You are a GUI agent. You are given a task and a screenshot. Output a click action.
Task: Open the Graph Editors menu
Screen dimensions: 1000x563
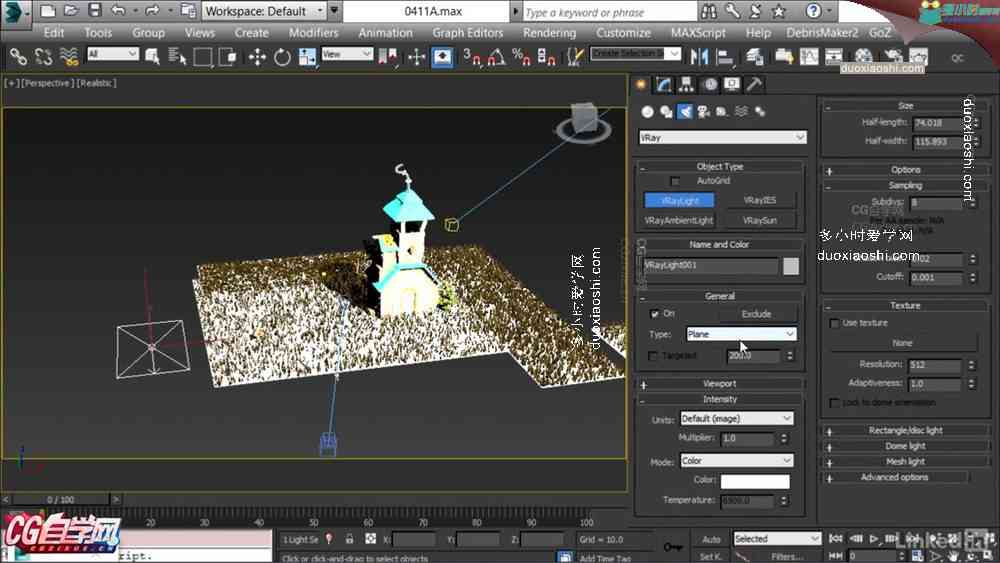[467, 33]
